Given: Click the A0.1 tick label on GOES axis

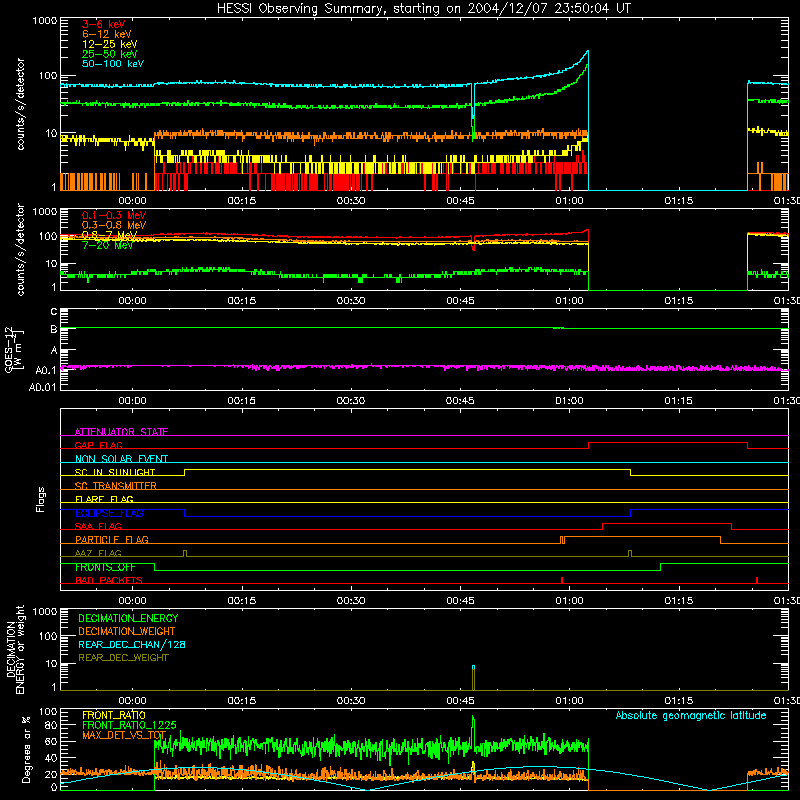Looking at the screenshot, I should click(x=46, y=370).
